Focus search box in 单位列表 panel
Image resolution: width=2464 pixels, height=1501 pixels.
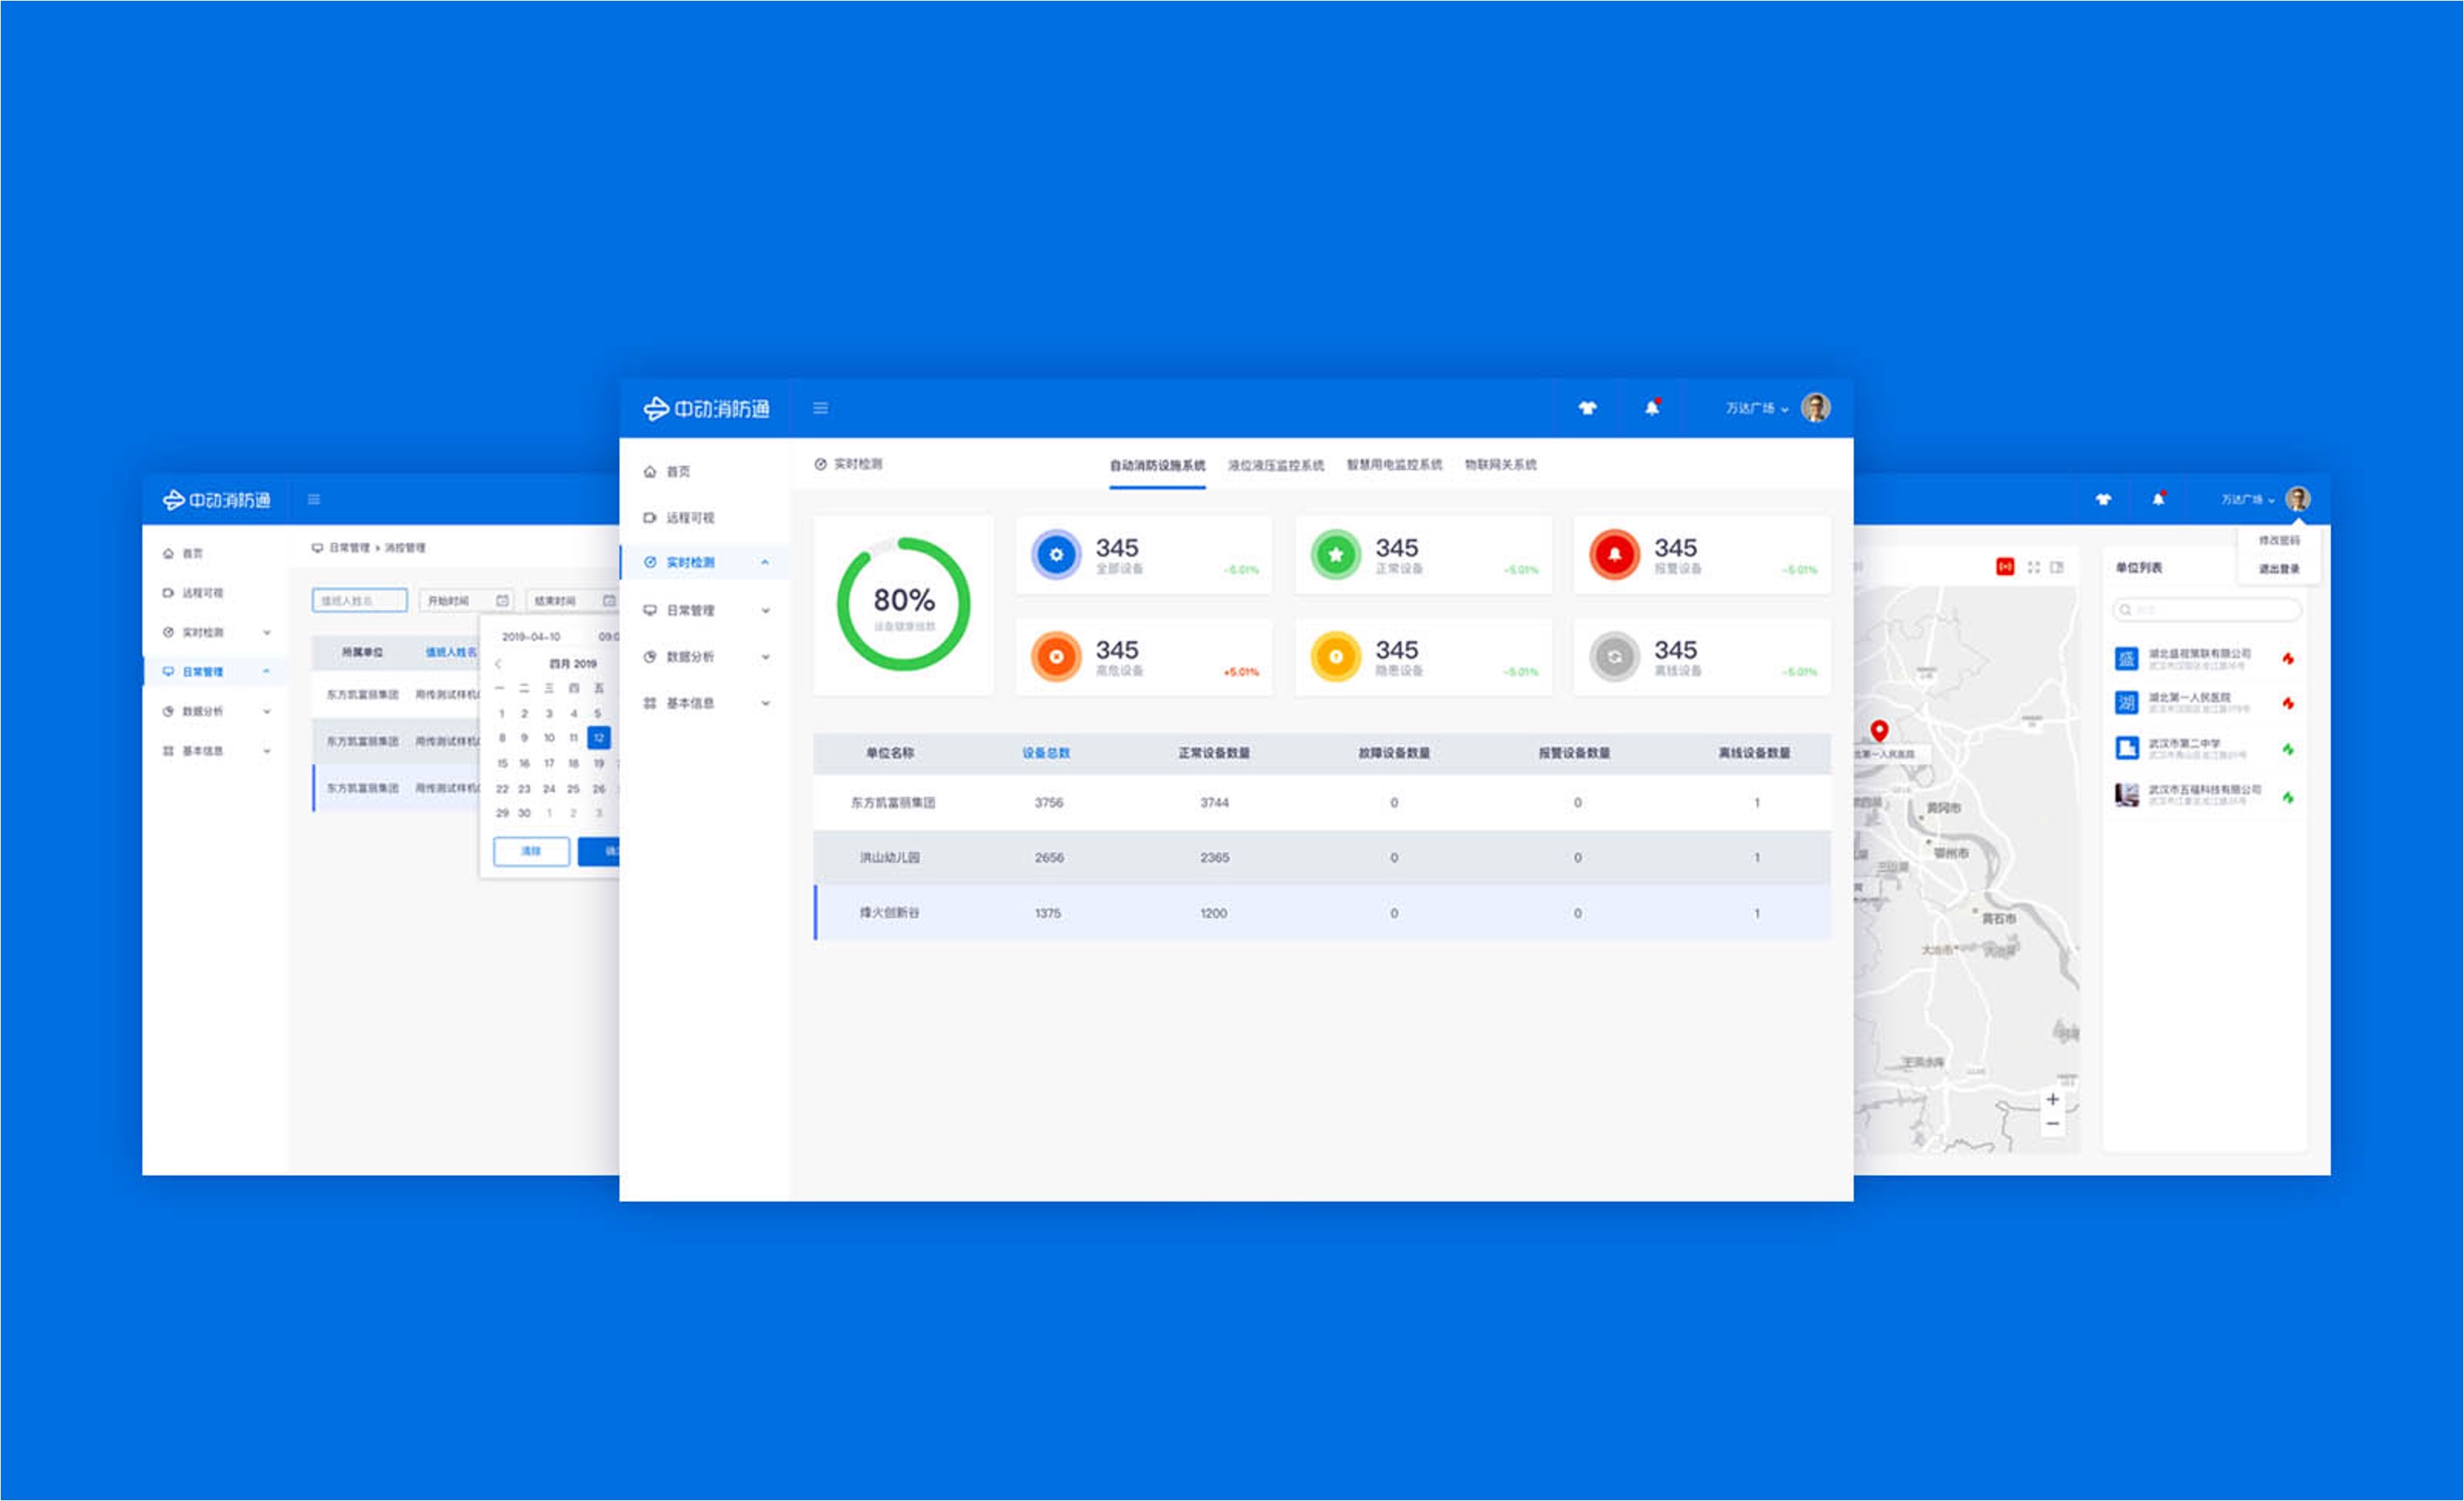(2207, 609)
